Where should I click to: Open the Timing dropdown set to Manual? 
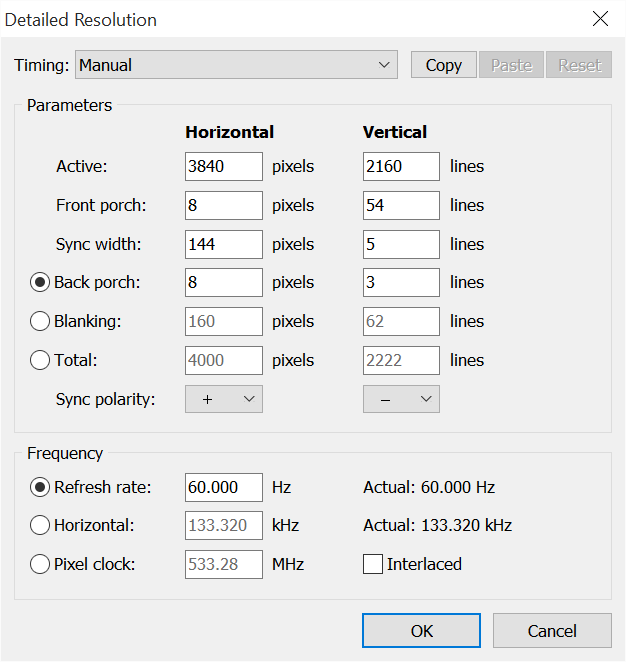coord(236,65)
